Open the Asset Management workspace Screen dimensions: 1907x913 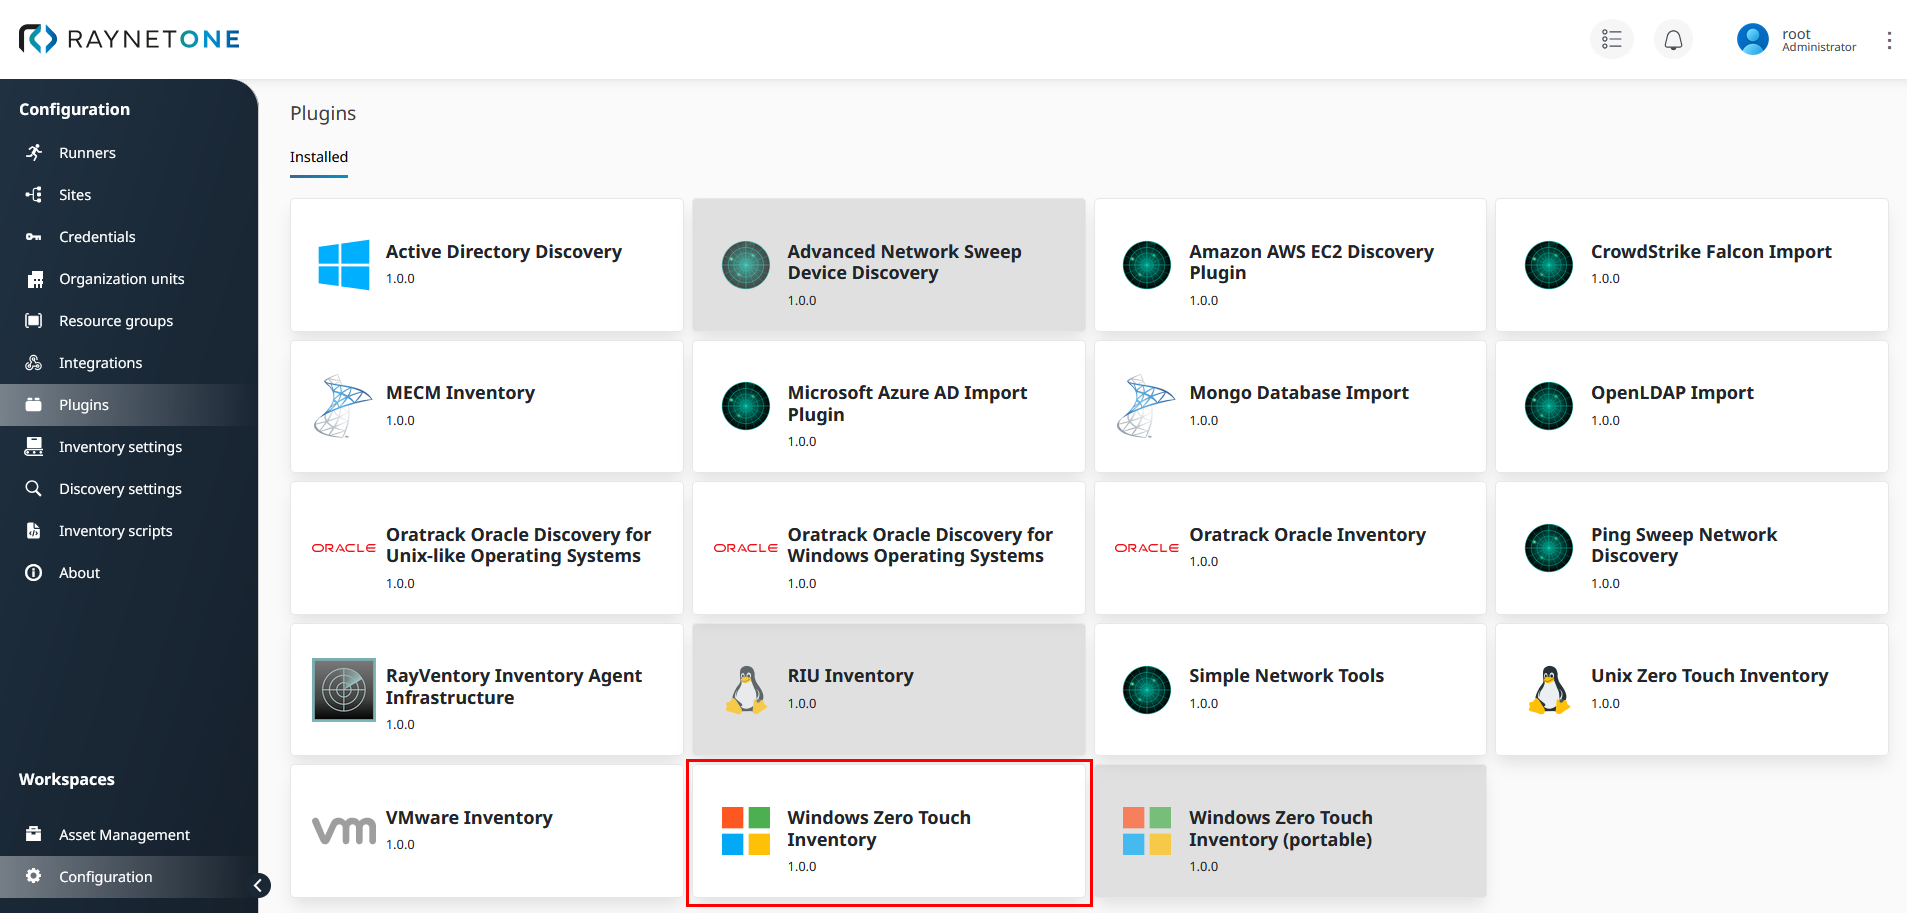(x=124, y=835)
